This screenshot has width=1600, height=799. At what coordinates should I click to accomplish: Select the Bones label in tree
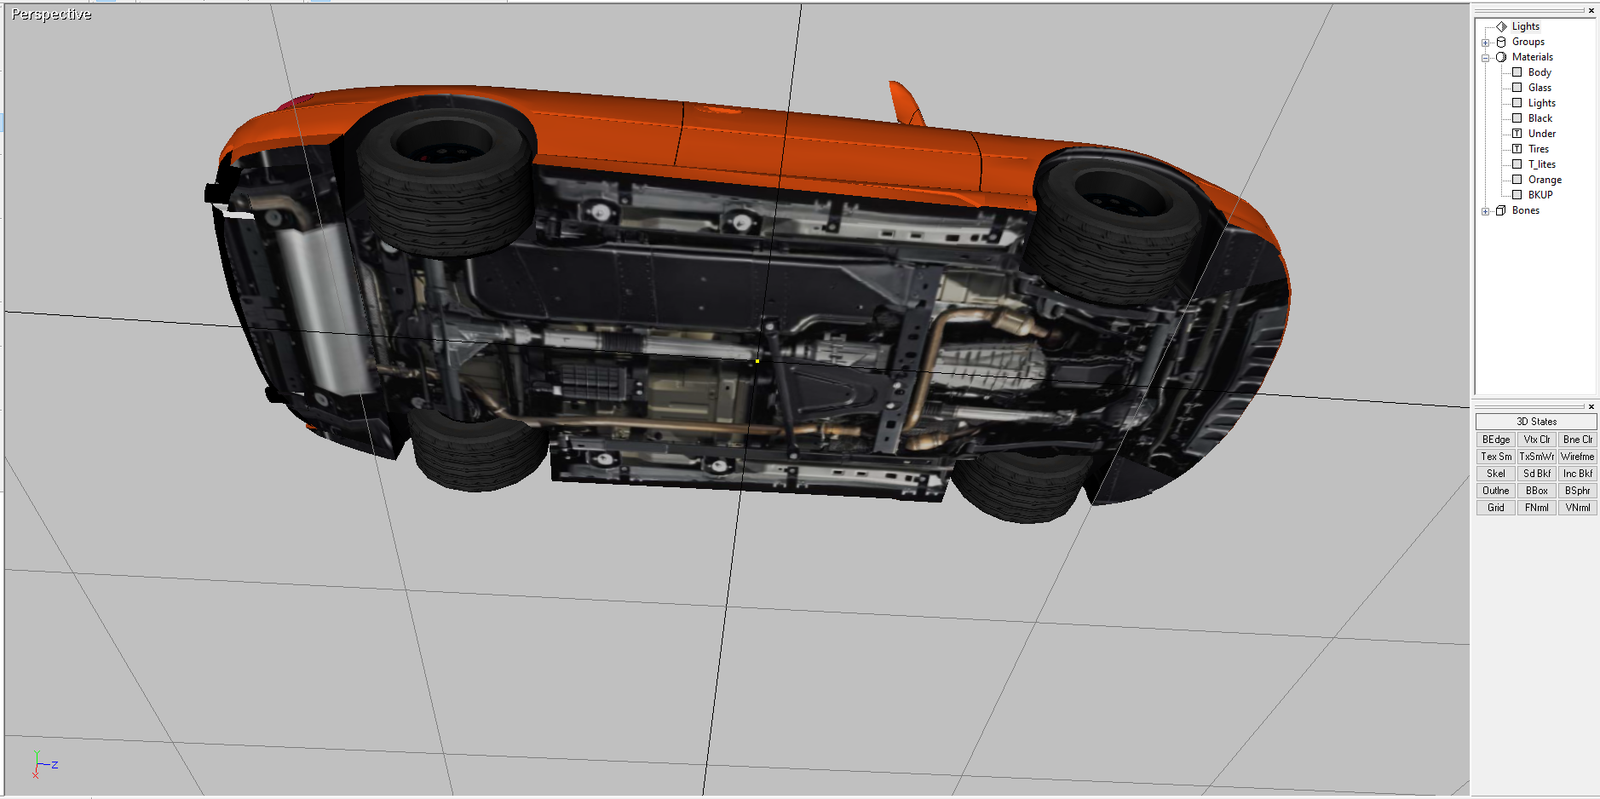click(1525, 211)
